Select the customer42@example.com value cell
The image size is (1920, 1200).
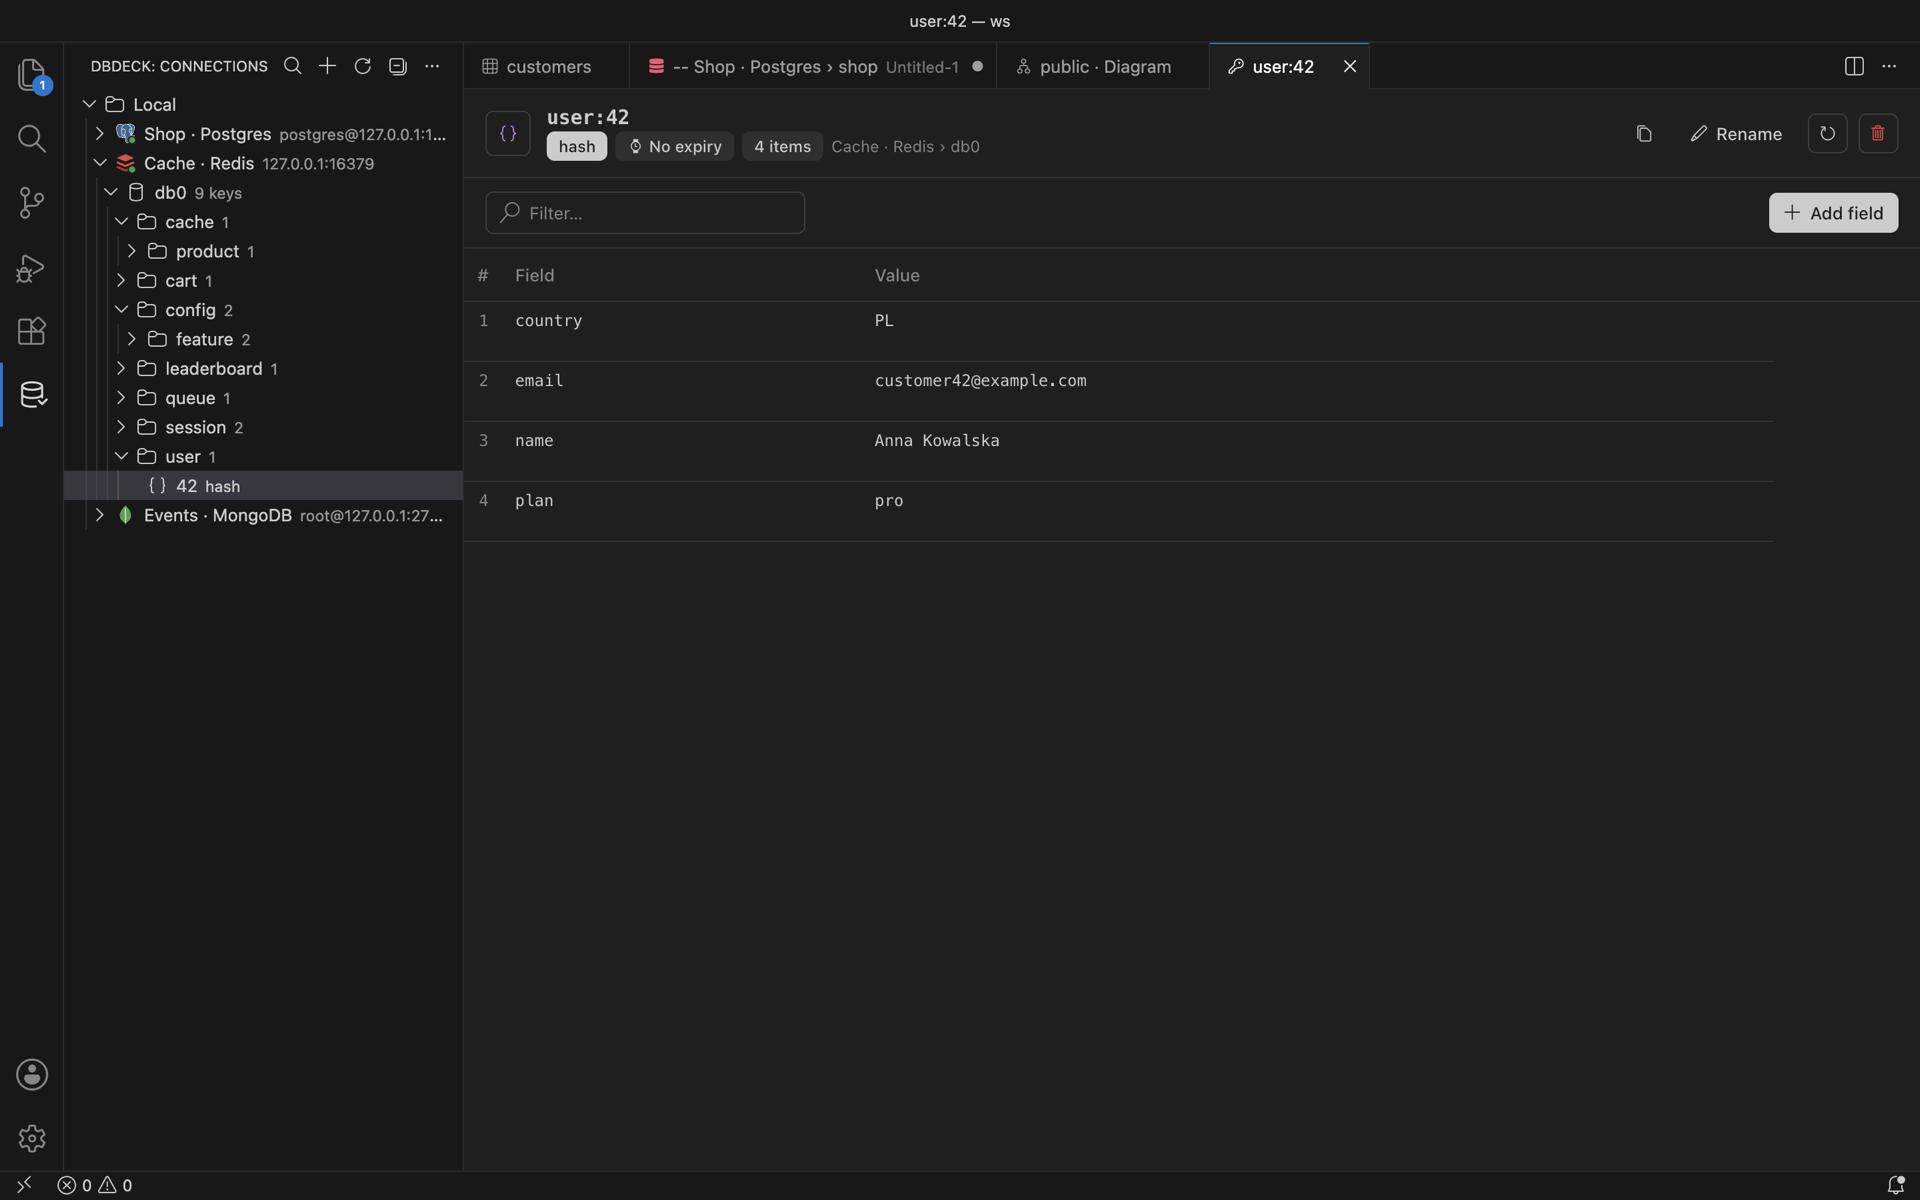(980, 381)
